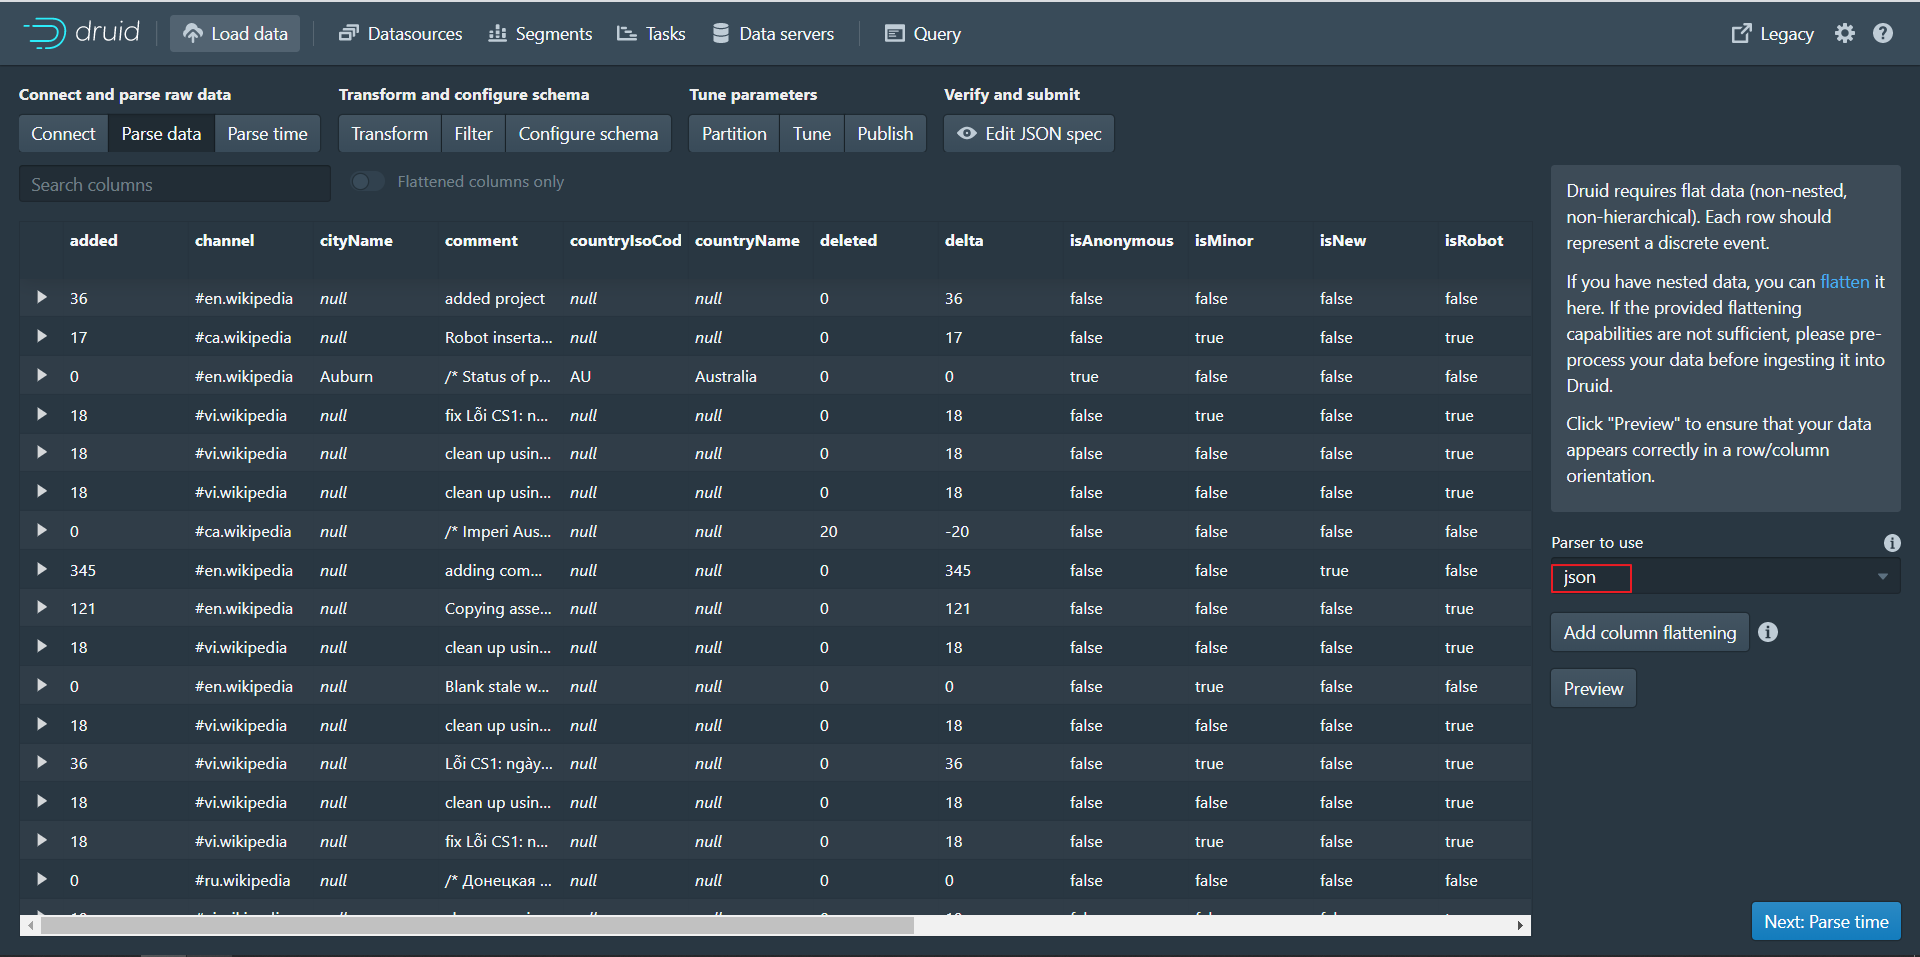Image resolution: width=1920 pixels, height=957 pixels.
Task: Click the countryName column header
Action: (747, 240)
